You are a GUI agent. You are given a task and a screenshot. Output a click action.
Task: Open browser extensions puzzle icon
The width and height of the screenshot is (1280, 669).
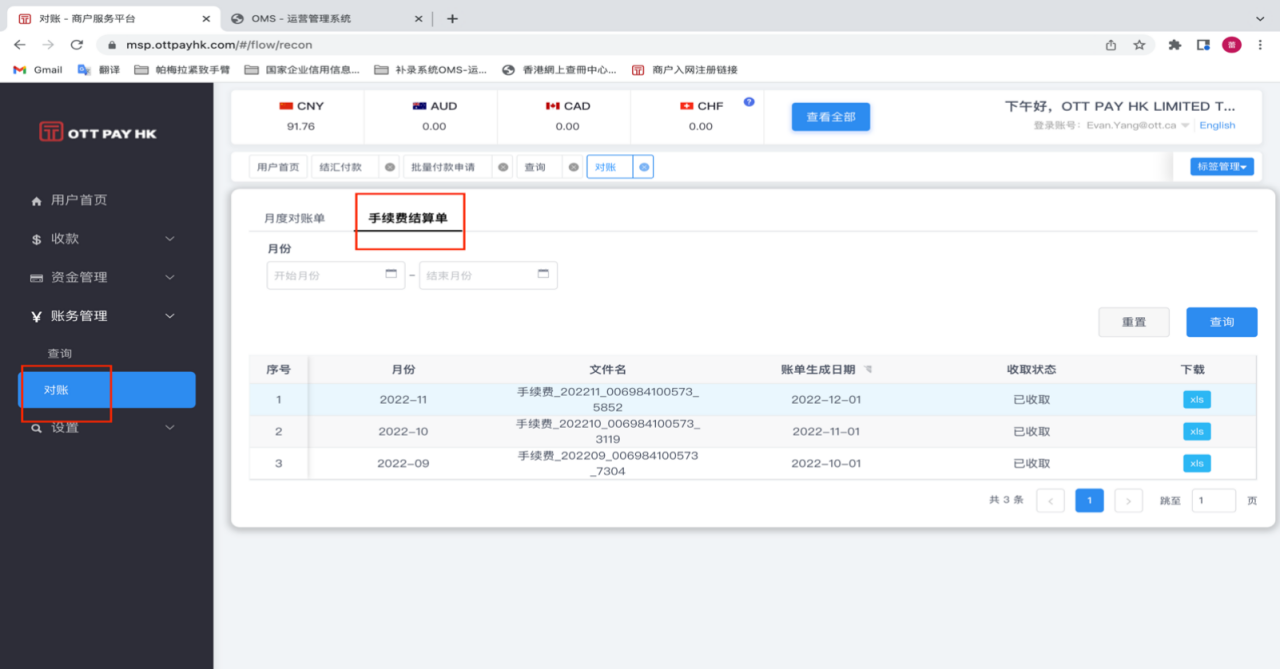(1175, 45)
